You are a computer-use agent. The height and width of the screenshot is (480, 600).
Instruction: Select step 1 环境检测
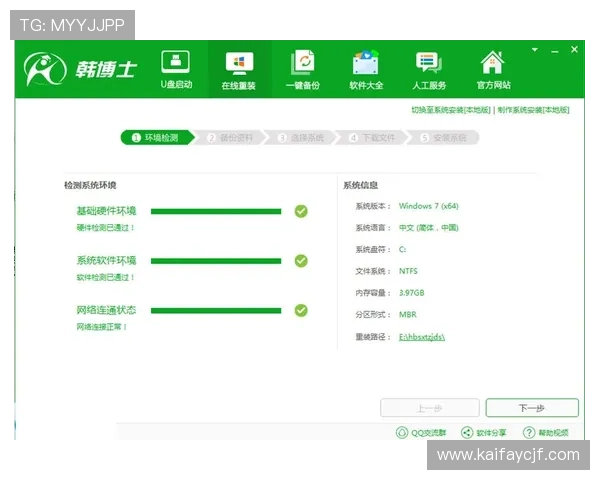(157, 138)
